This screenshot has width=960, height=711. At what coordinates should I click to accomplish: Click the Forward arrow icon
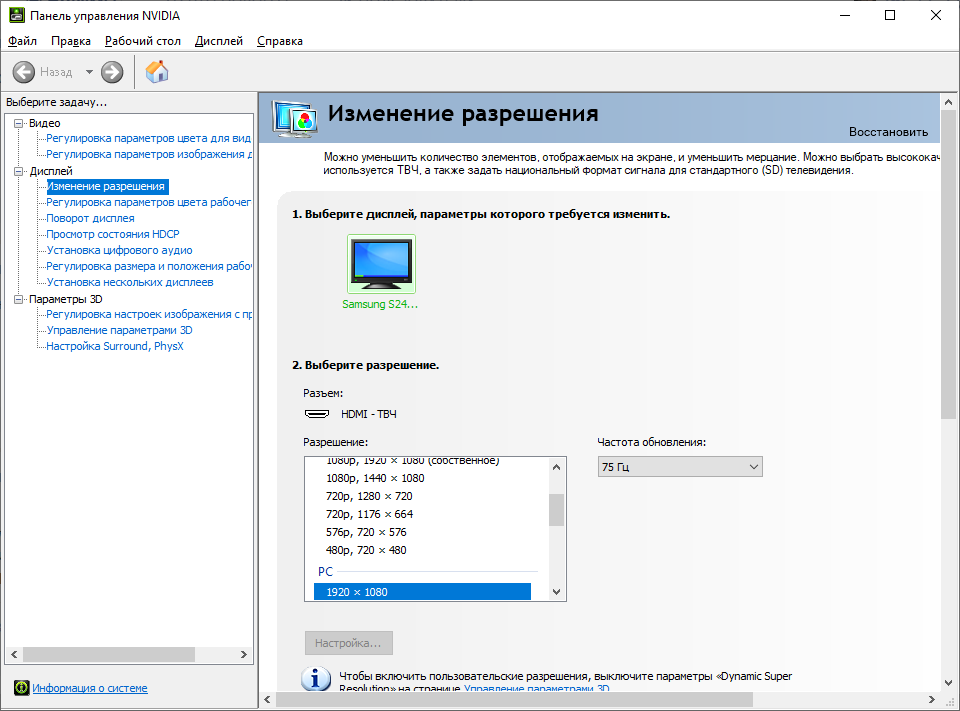(x=112, y=72)
